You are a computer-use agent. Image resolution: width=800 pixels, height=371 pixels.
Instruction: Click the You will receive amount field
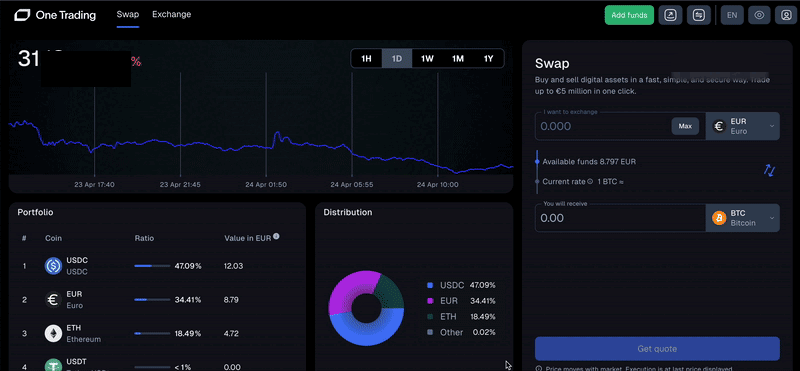tap(620, 218)
